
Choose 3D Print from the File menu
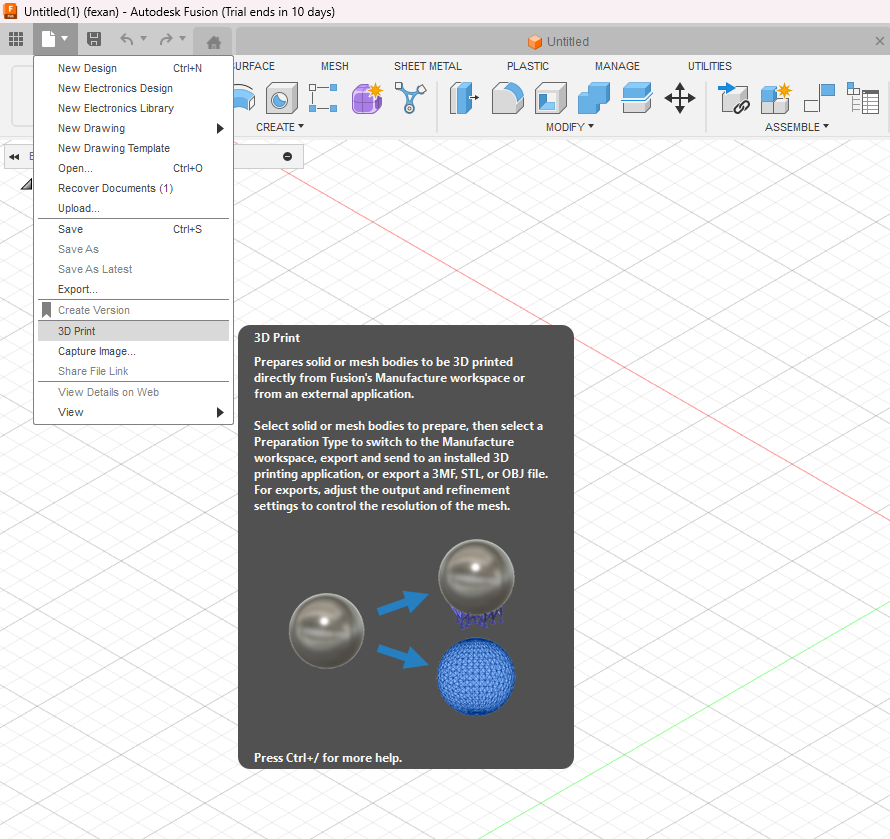coord(133,331)
